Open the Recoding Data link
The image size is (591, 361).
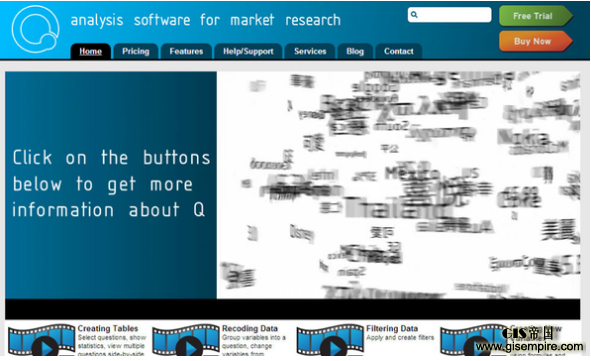pos(250,328)
